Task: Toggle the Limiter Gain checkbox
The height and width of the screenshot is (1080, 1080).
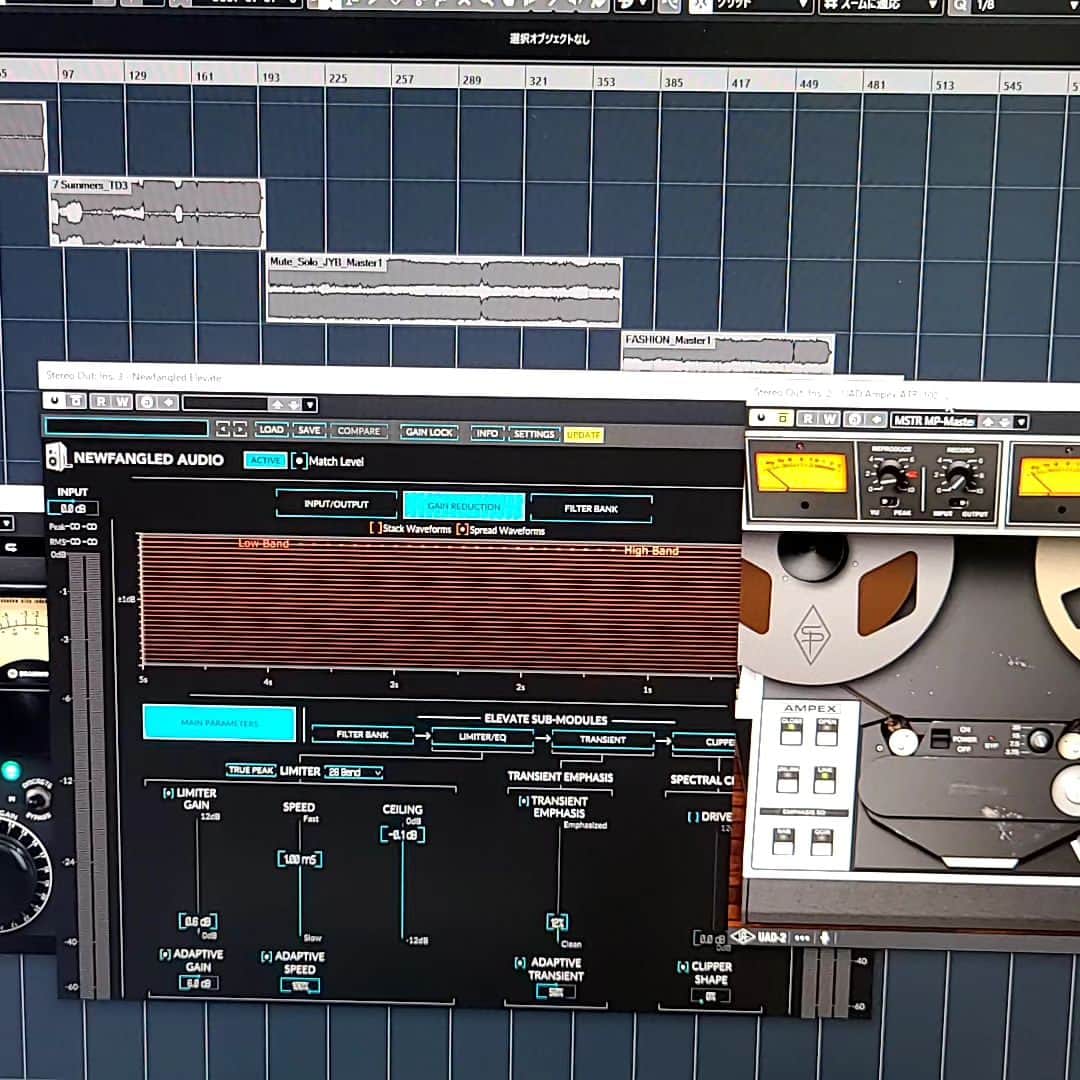Action: (168, 793)
